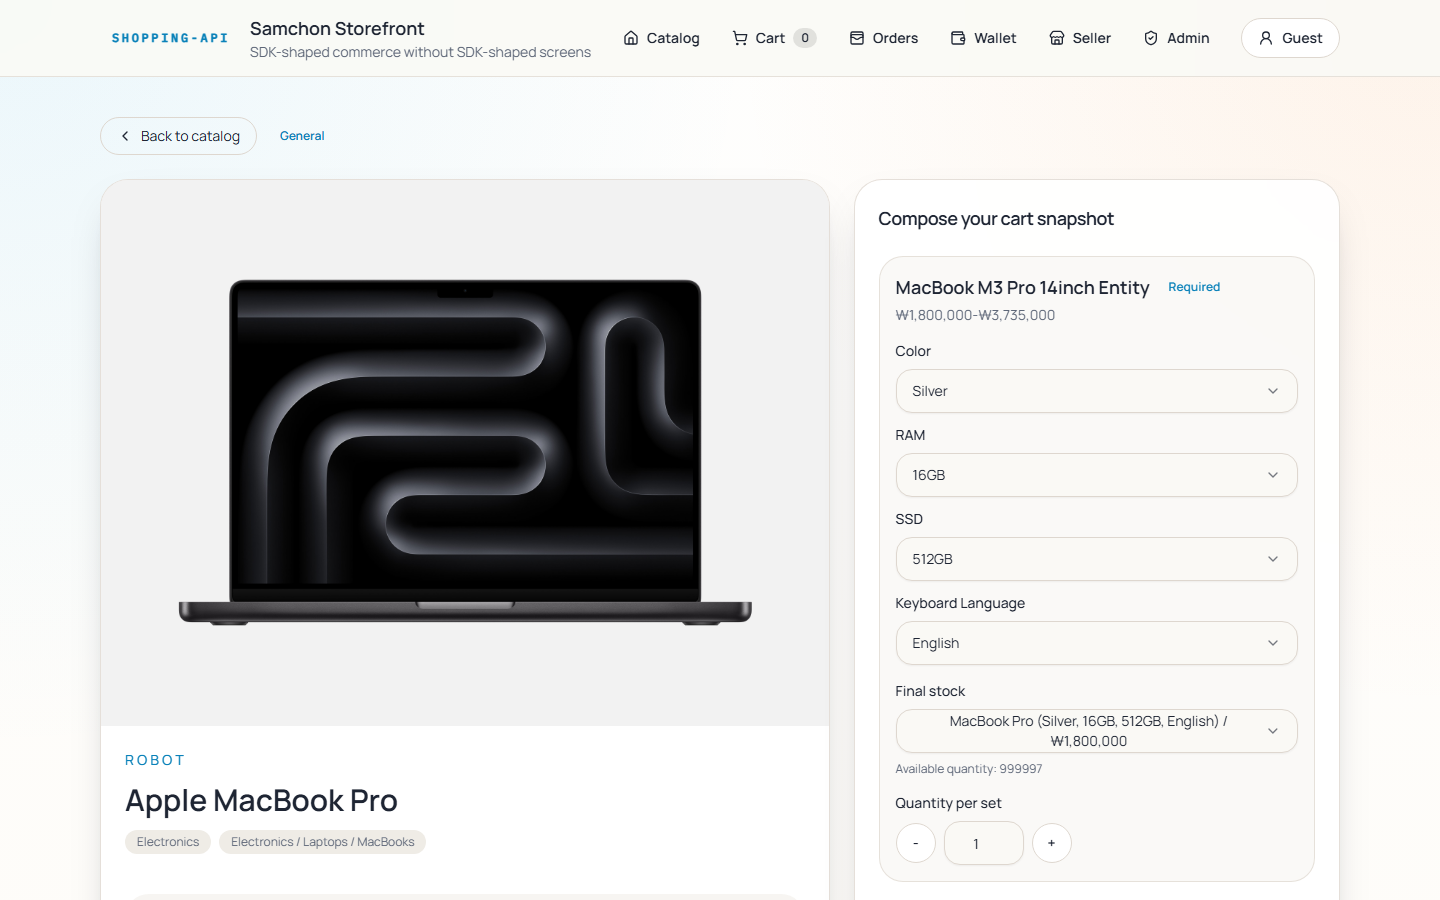Screen dimensions: 1440x900
Task: Increase quantity with the plus button
Action: pyautogui.click(x=1051, y=843)
